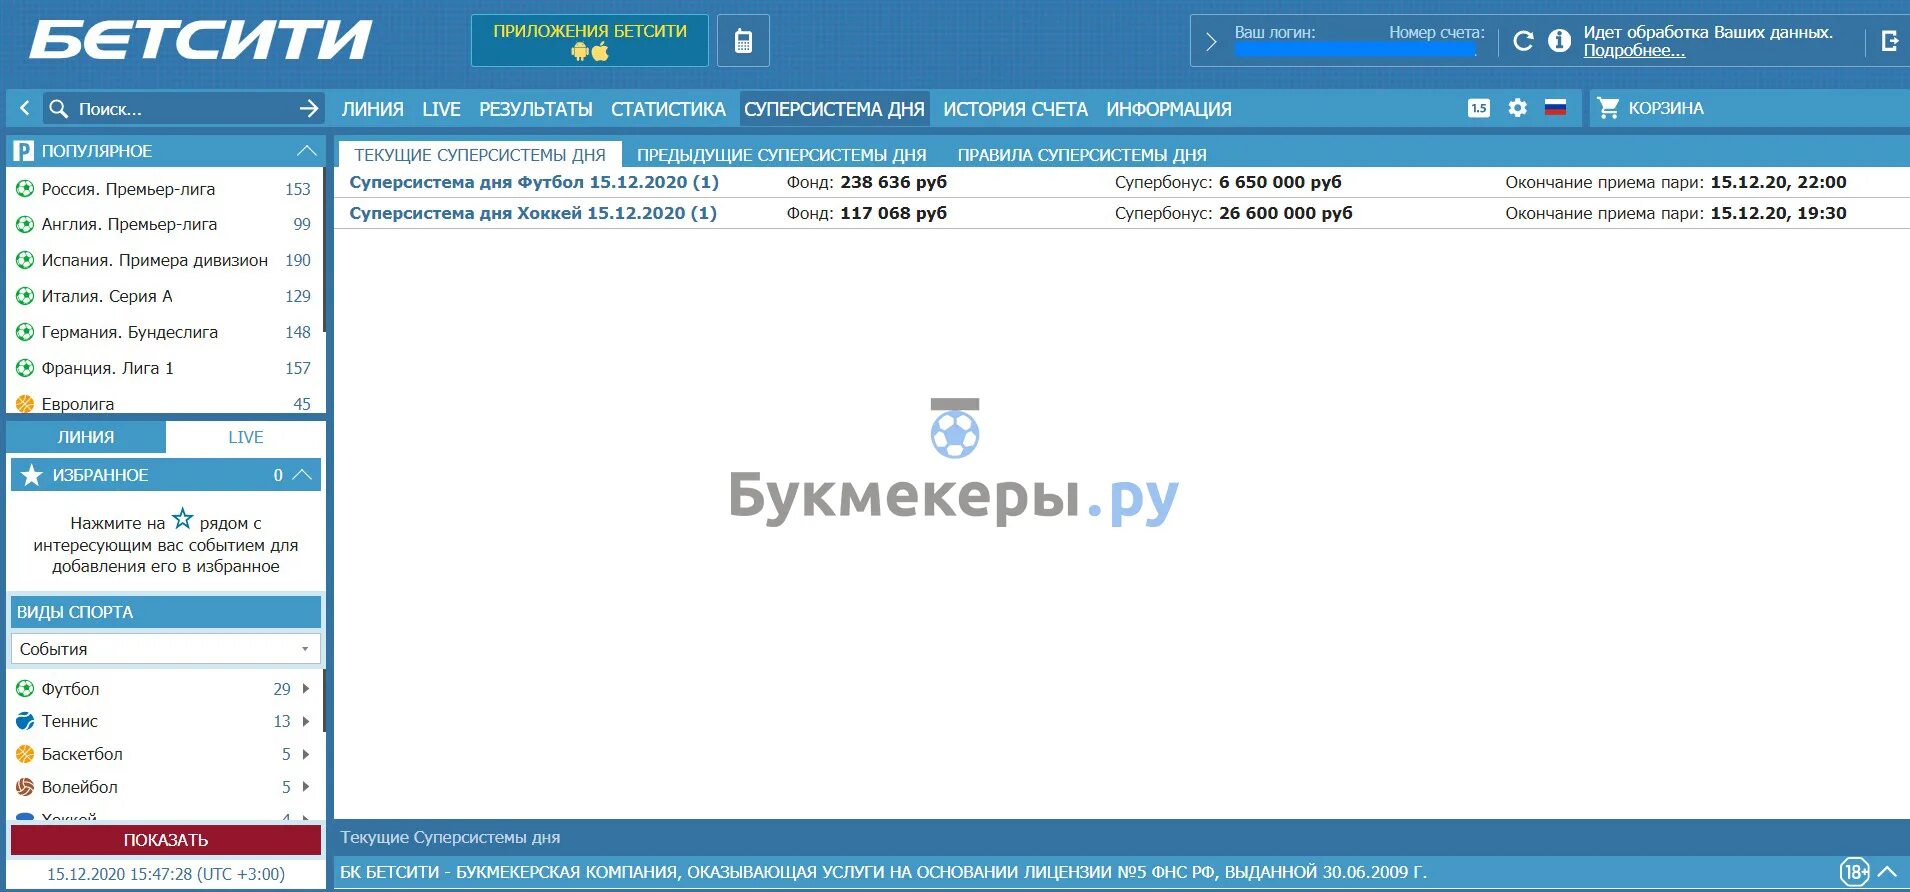Expand the Теннис sport list arrow

point(306,721)
